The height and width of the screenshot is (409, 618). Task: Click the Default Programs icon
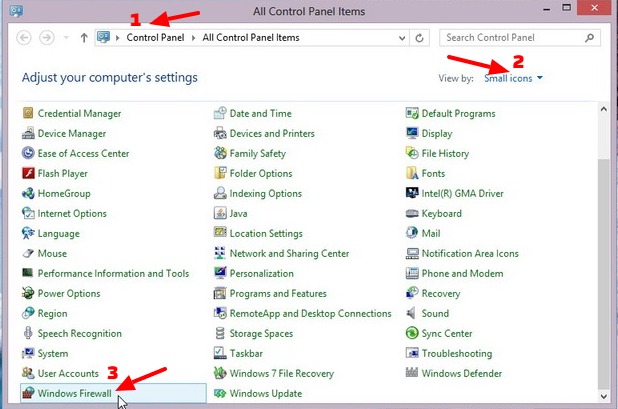(x=412, y=113)
